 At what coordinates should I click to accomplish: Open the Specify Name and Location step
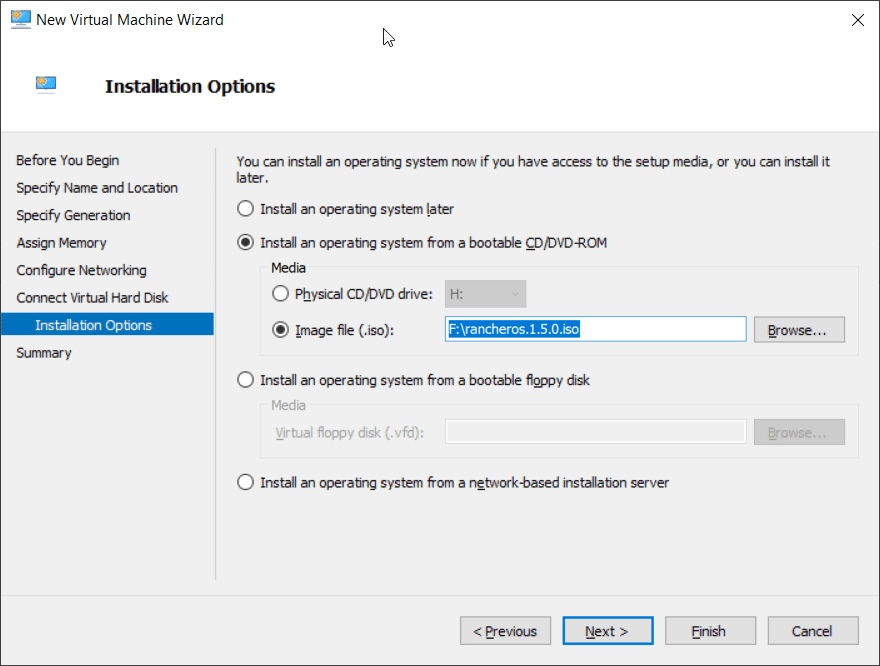click(x=97, y=188)
